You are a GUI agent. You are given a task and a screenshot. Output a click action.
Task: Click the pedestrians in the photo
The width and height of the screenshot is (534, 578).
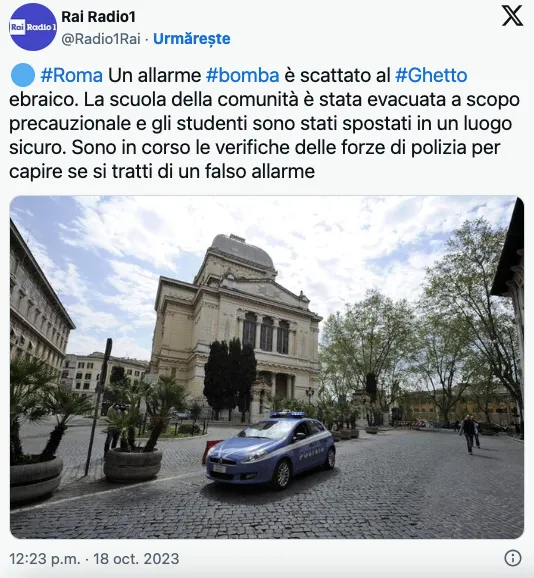[x=471, y=434]
